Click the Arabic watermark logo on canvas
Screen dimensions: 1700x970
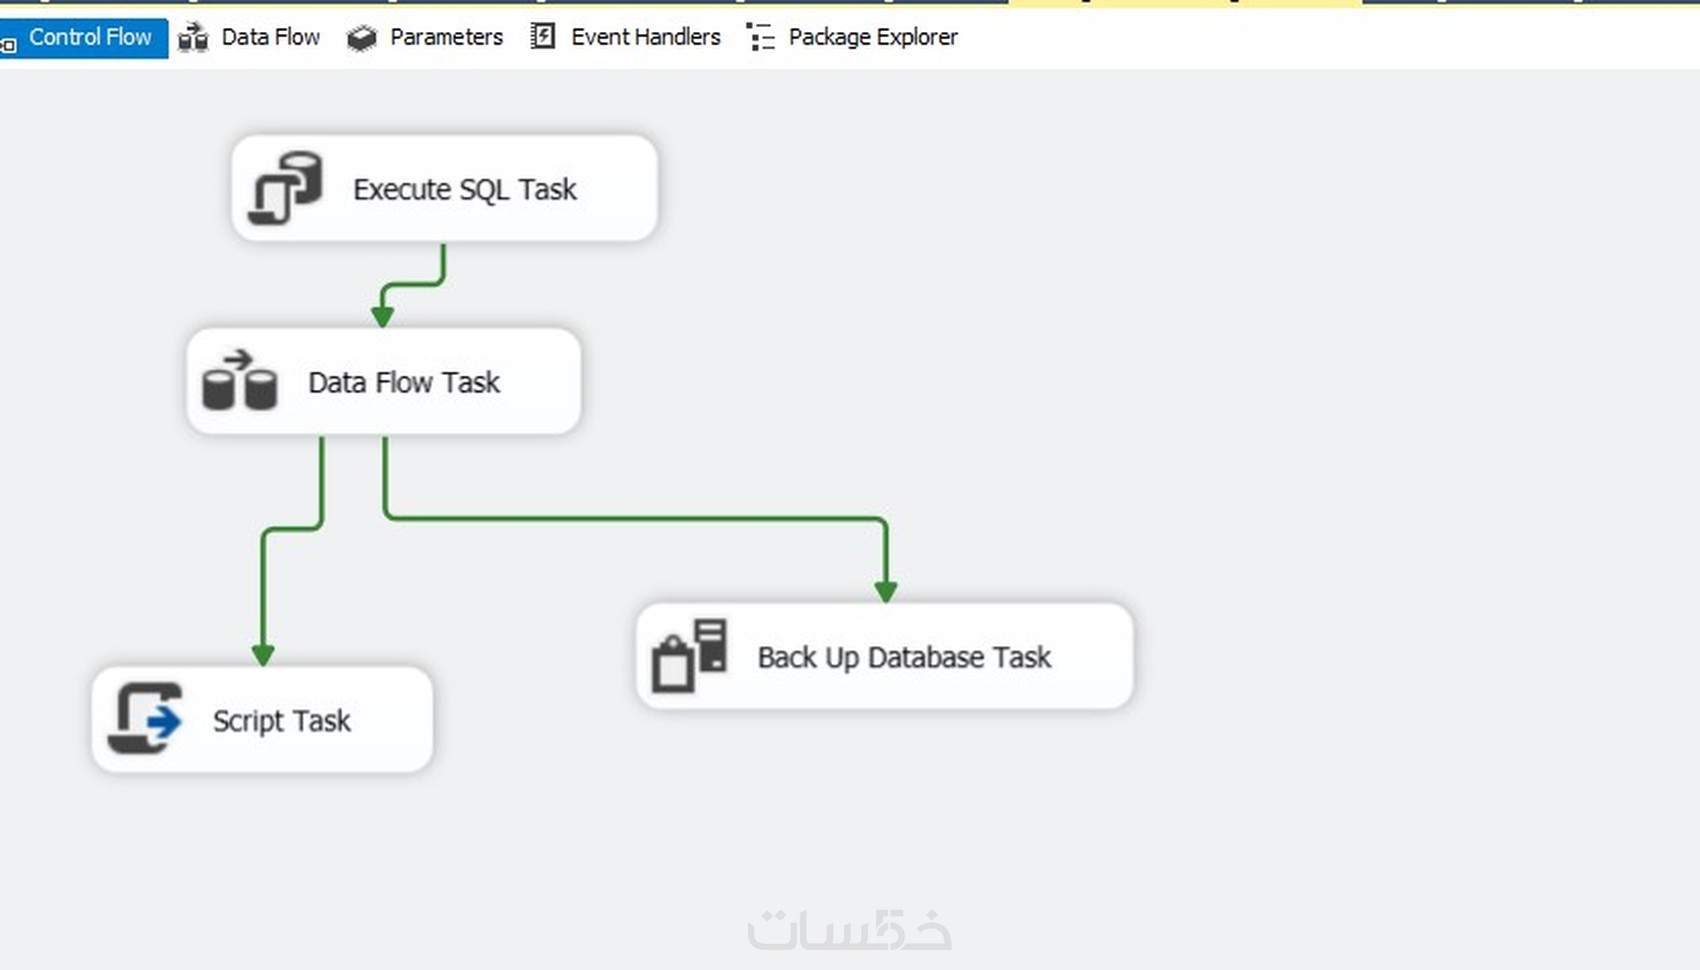(x=849, y=930)
